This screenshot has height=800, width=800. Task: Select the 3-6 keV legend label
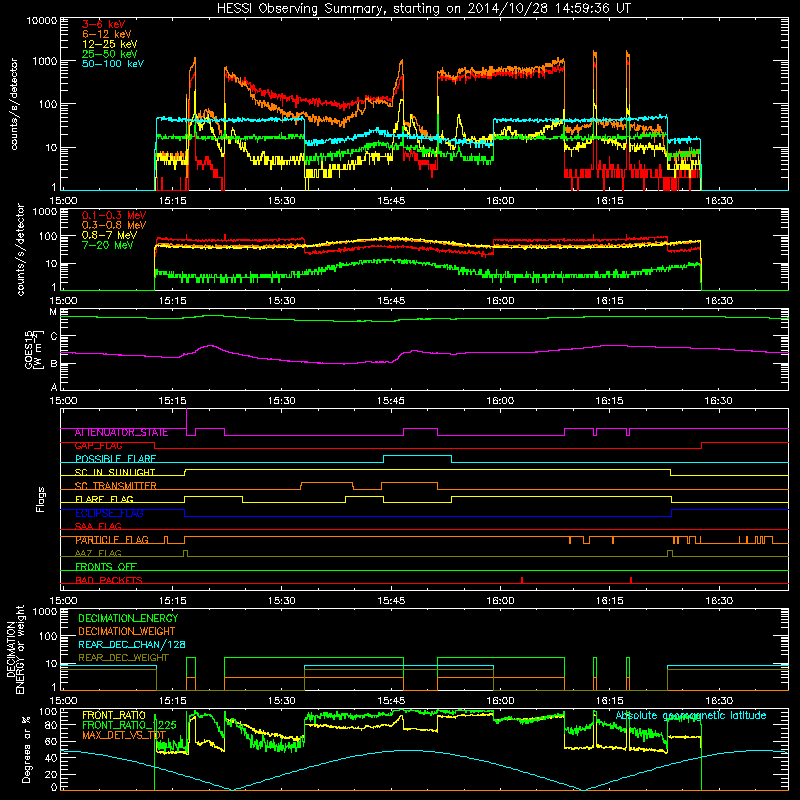click(x=104, y=24)
